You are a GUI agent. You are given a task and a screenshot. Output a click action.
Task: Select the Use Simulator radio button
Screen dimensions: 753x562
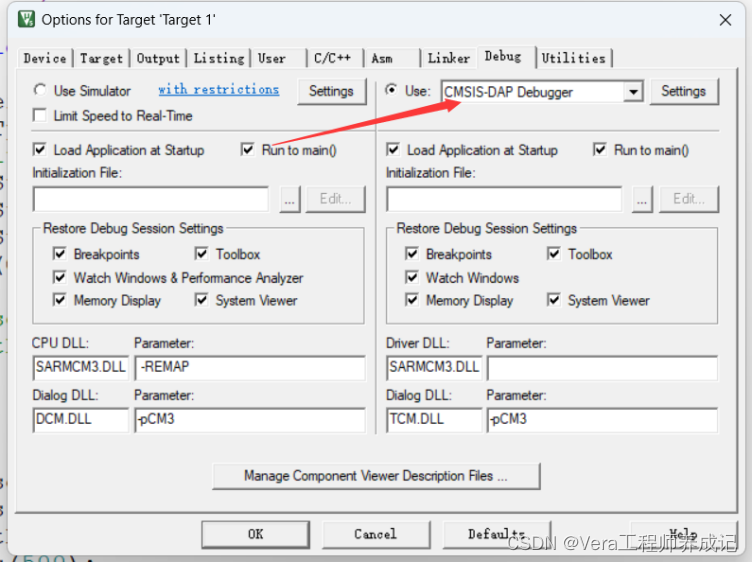click(40, 90)
